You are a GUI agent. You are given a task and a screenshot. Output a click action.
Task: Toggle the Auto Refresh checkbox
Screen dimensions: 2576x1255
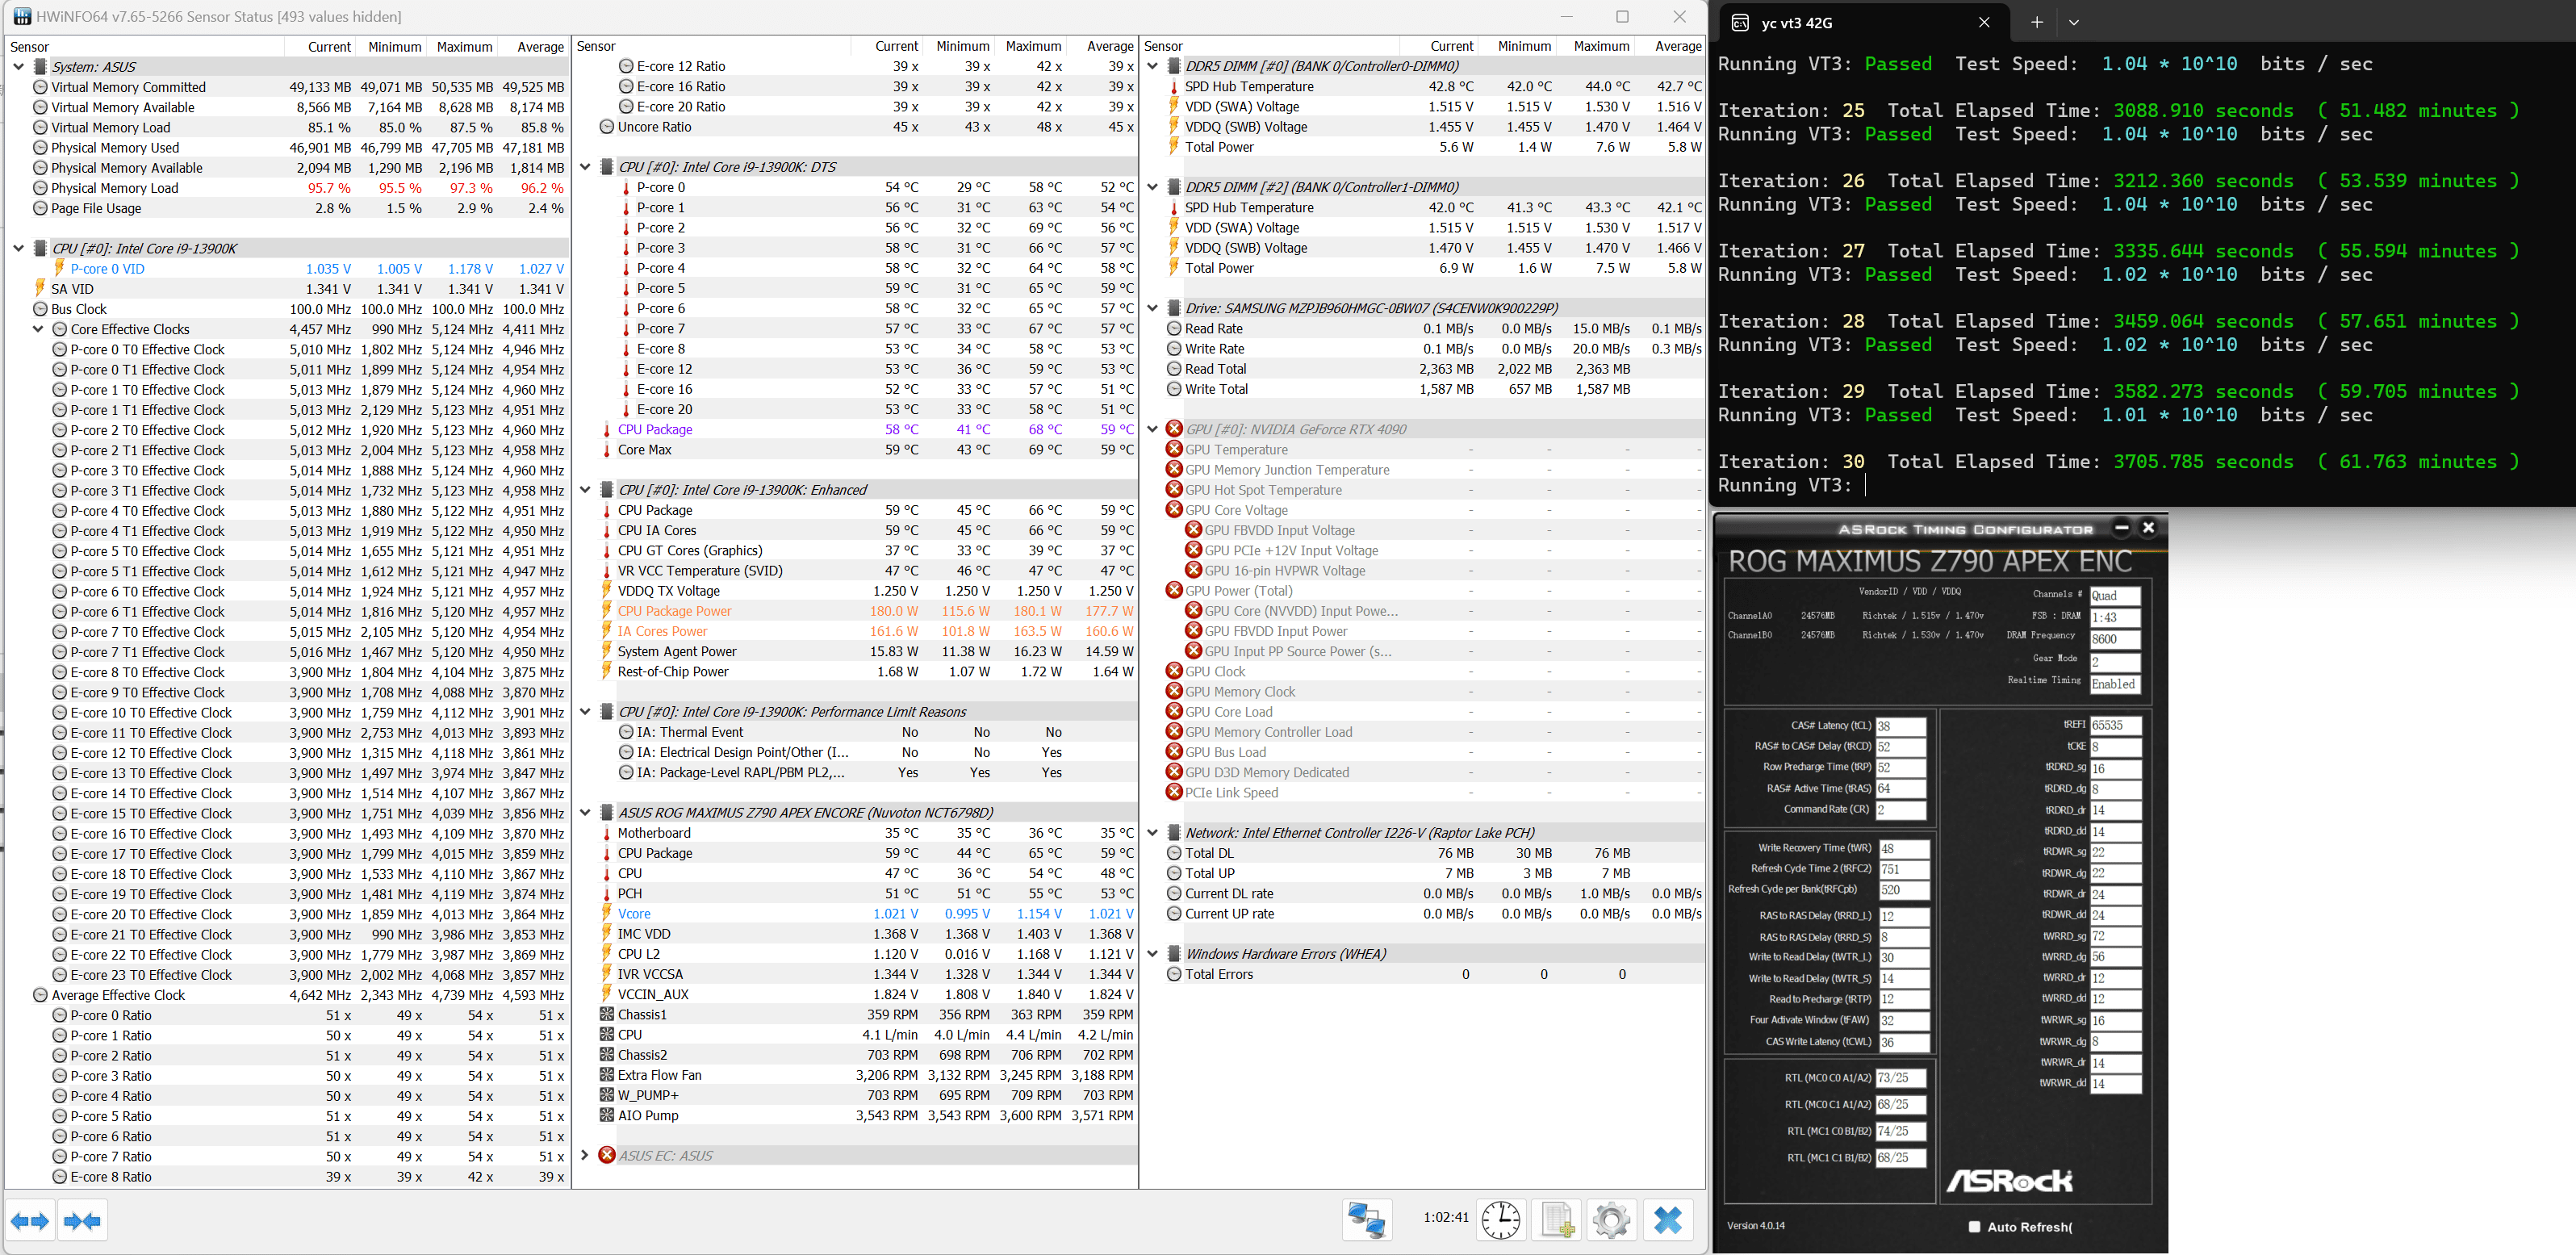(1974, 1227)
